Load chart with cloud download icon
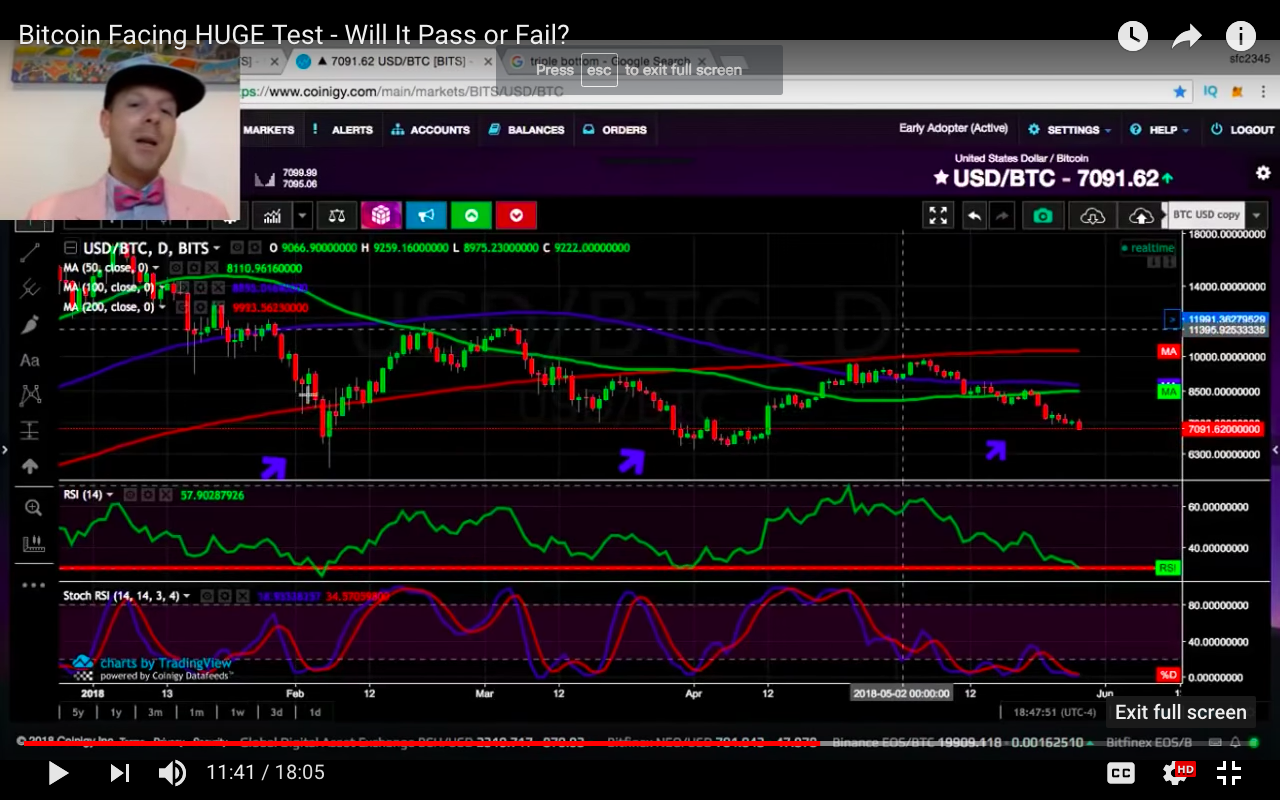1280x800 pixels. click(1092, 215)
